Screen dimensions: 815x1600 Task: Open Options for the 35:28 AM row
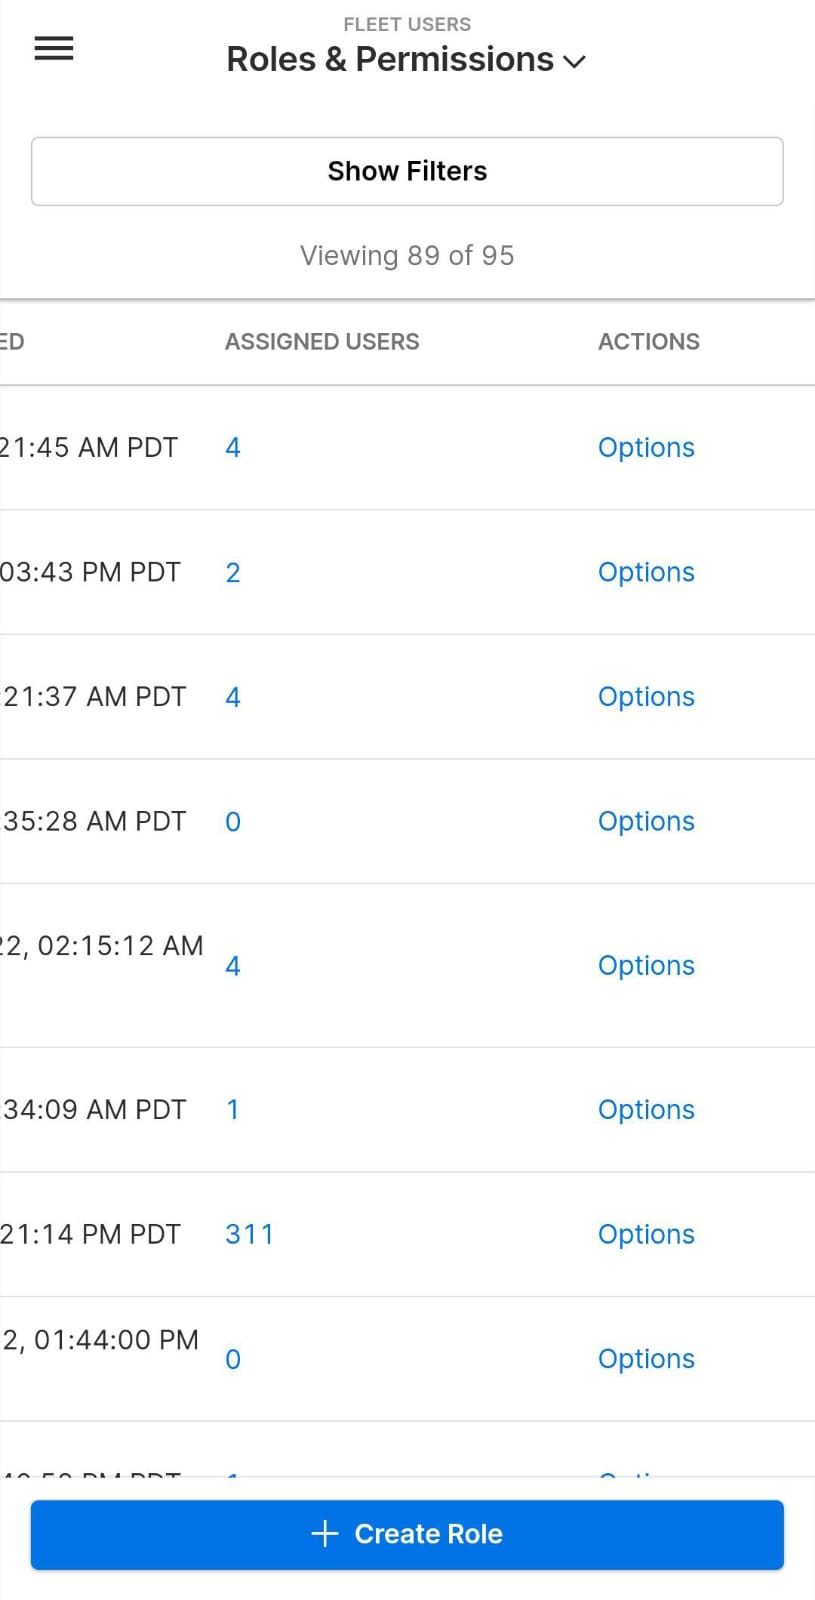pyautogui.click(x=646, y=821)
